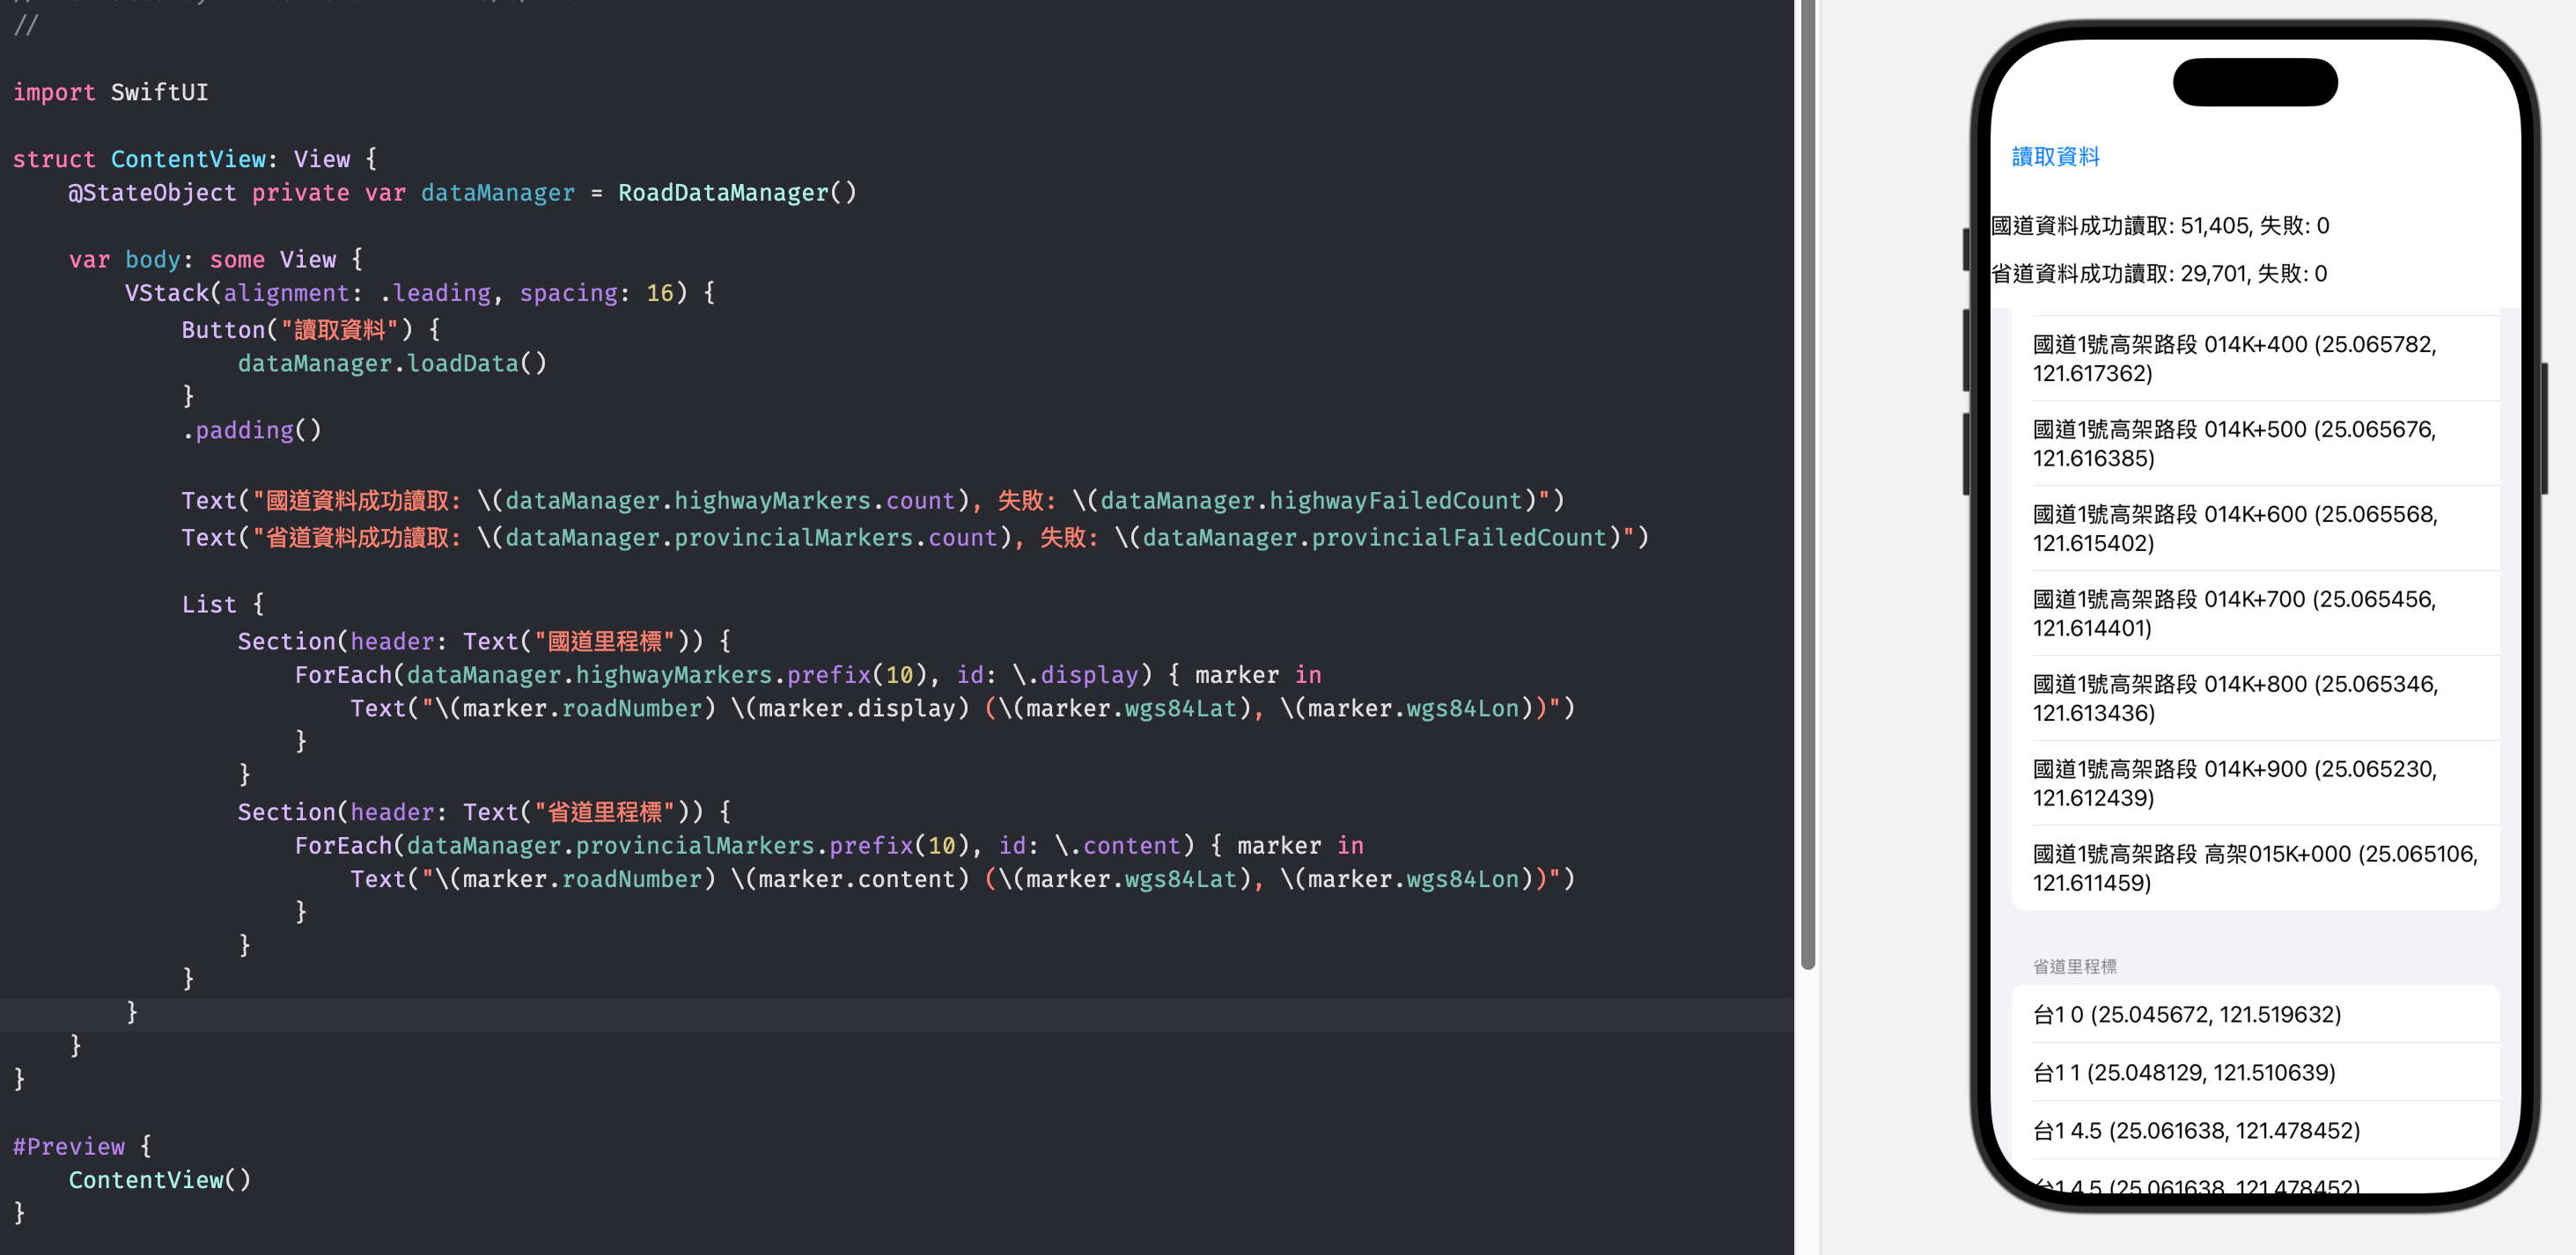The width and height of the screenshot is (2576, 1255).
Task: Click the ContentView struct name declaration
Action: pyautogui.click(x=188, y=159)
